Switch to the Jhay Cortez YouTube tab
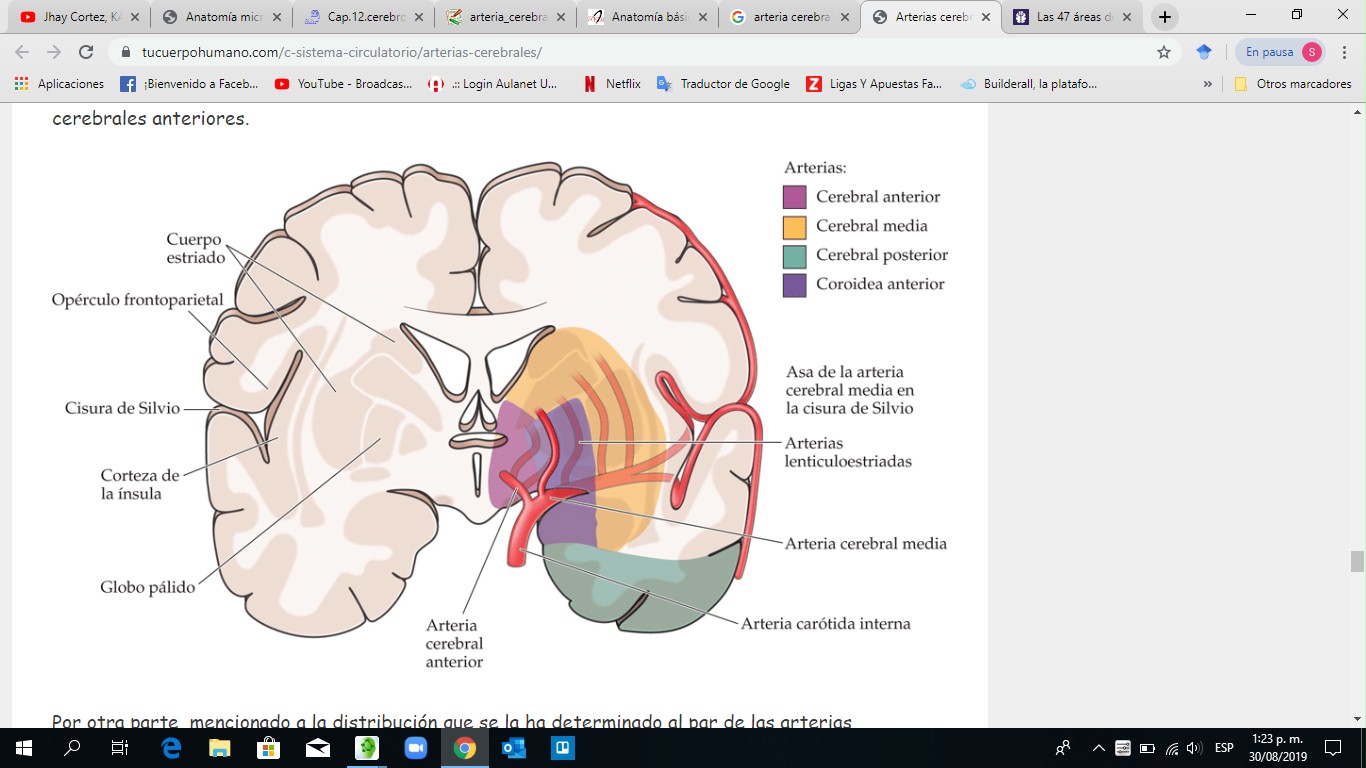Screen dimensions: 1366x768 [x=75, y=17]
